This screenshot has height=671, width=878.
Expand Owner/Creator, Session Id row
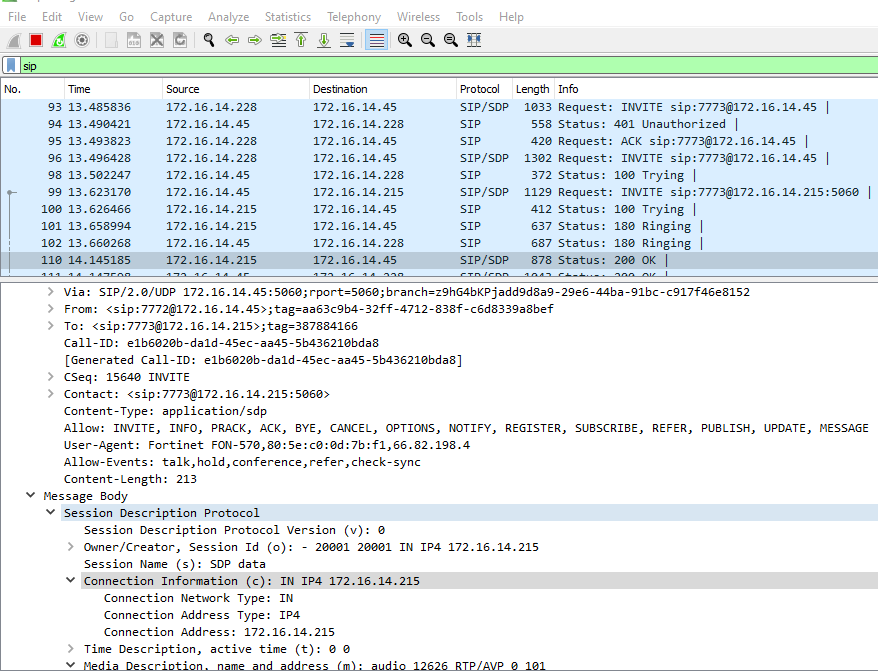point(71,547)
